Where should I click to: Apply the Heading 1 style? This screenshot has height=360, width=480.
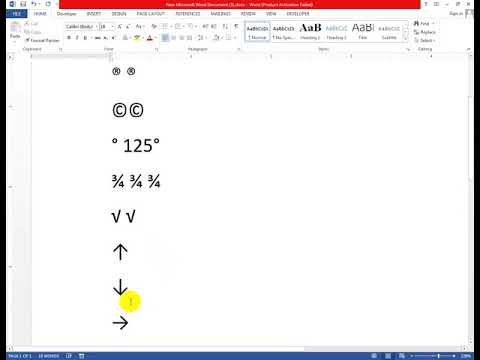tap(310, 32)
